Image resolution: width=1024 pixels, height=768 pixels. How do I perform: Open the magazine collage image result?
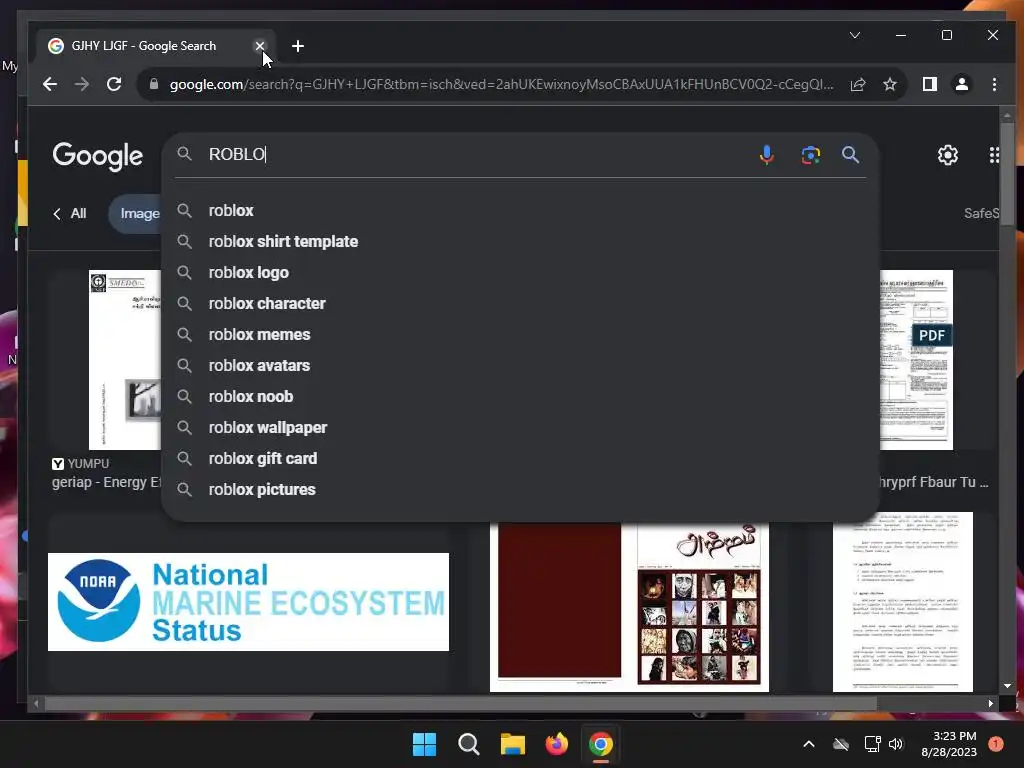(630, 607)
